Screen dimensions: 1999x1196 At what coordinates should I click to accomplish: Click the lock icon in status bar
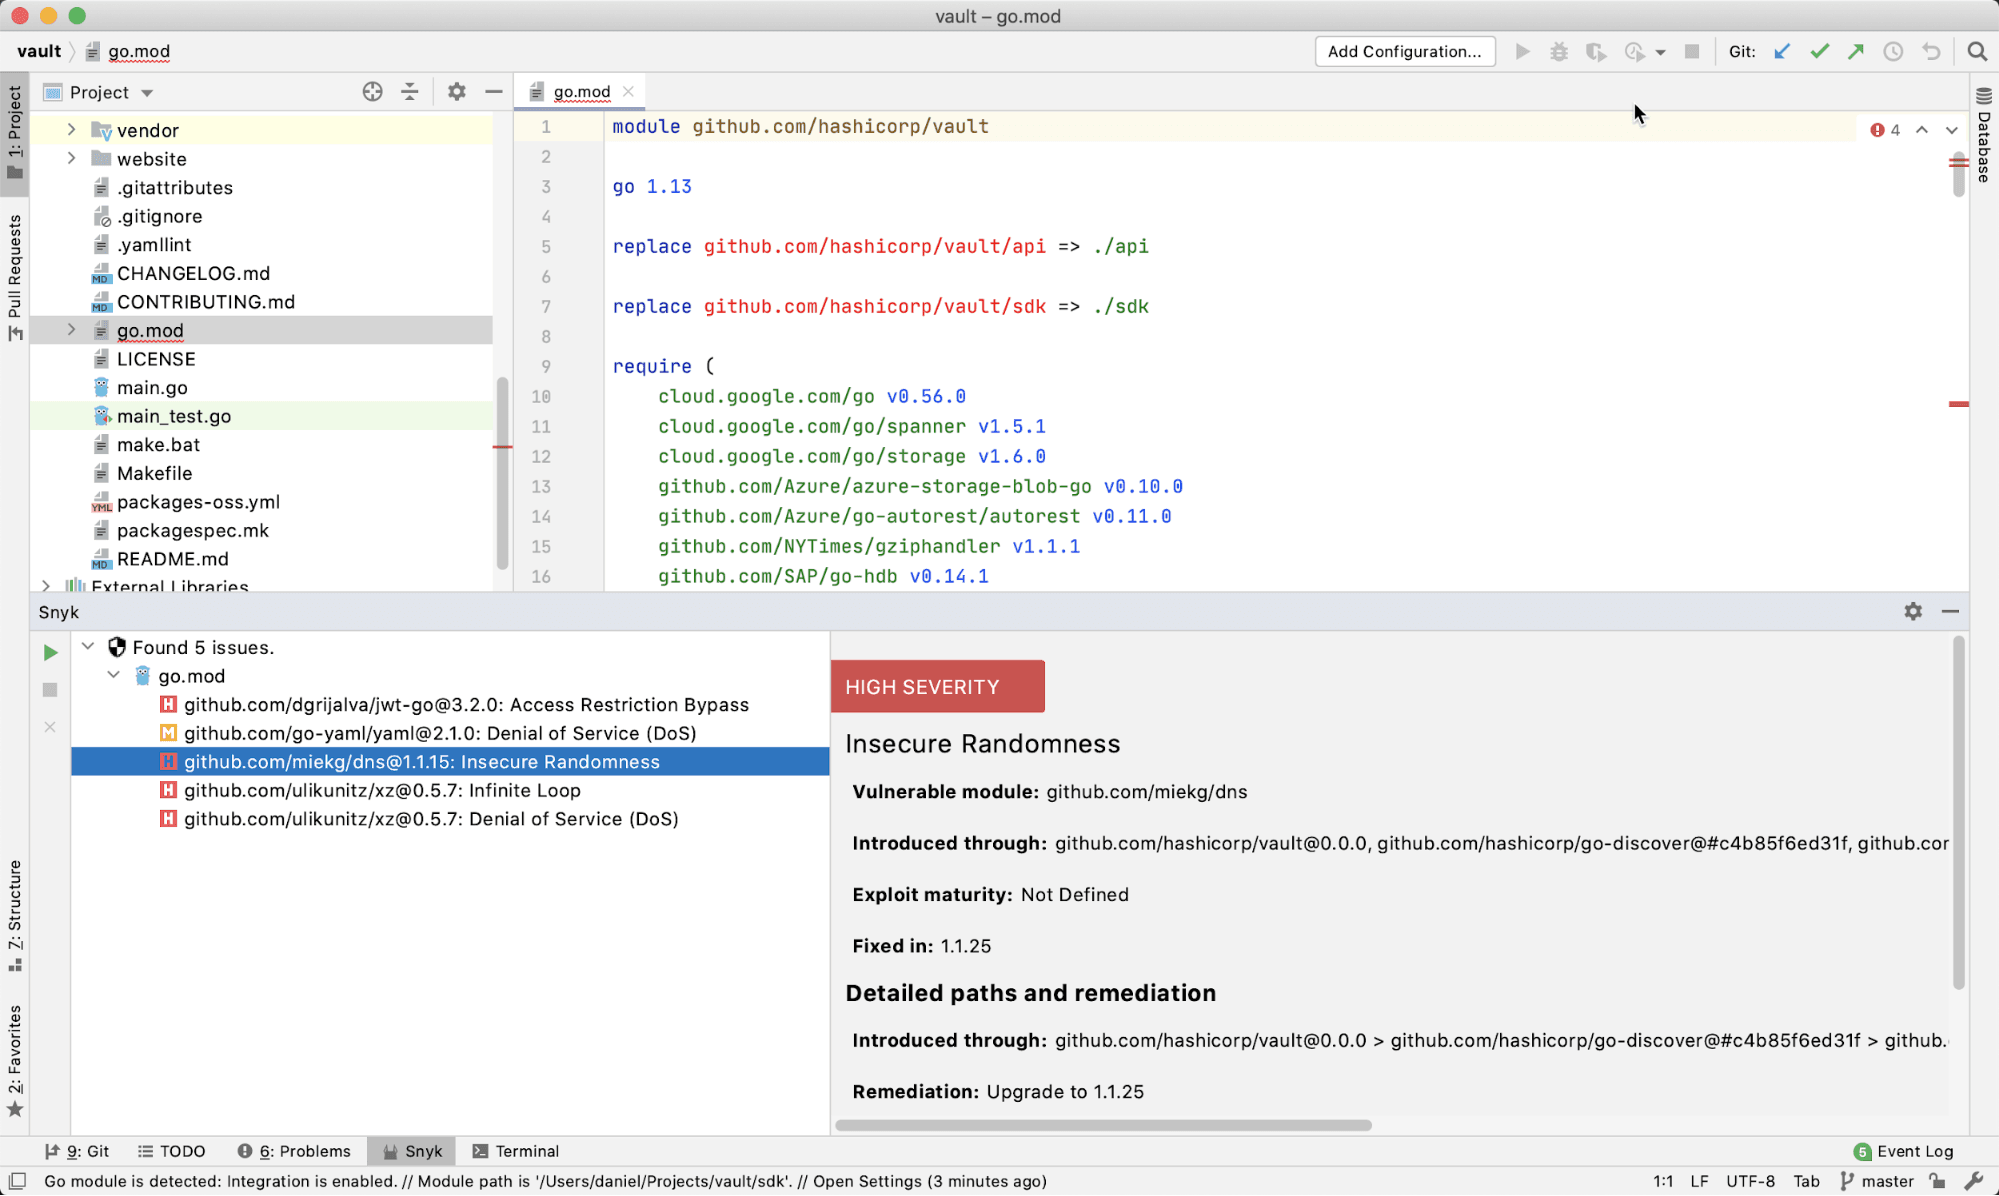pyautogui.click(x=1938, y=1181)
